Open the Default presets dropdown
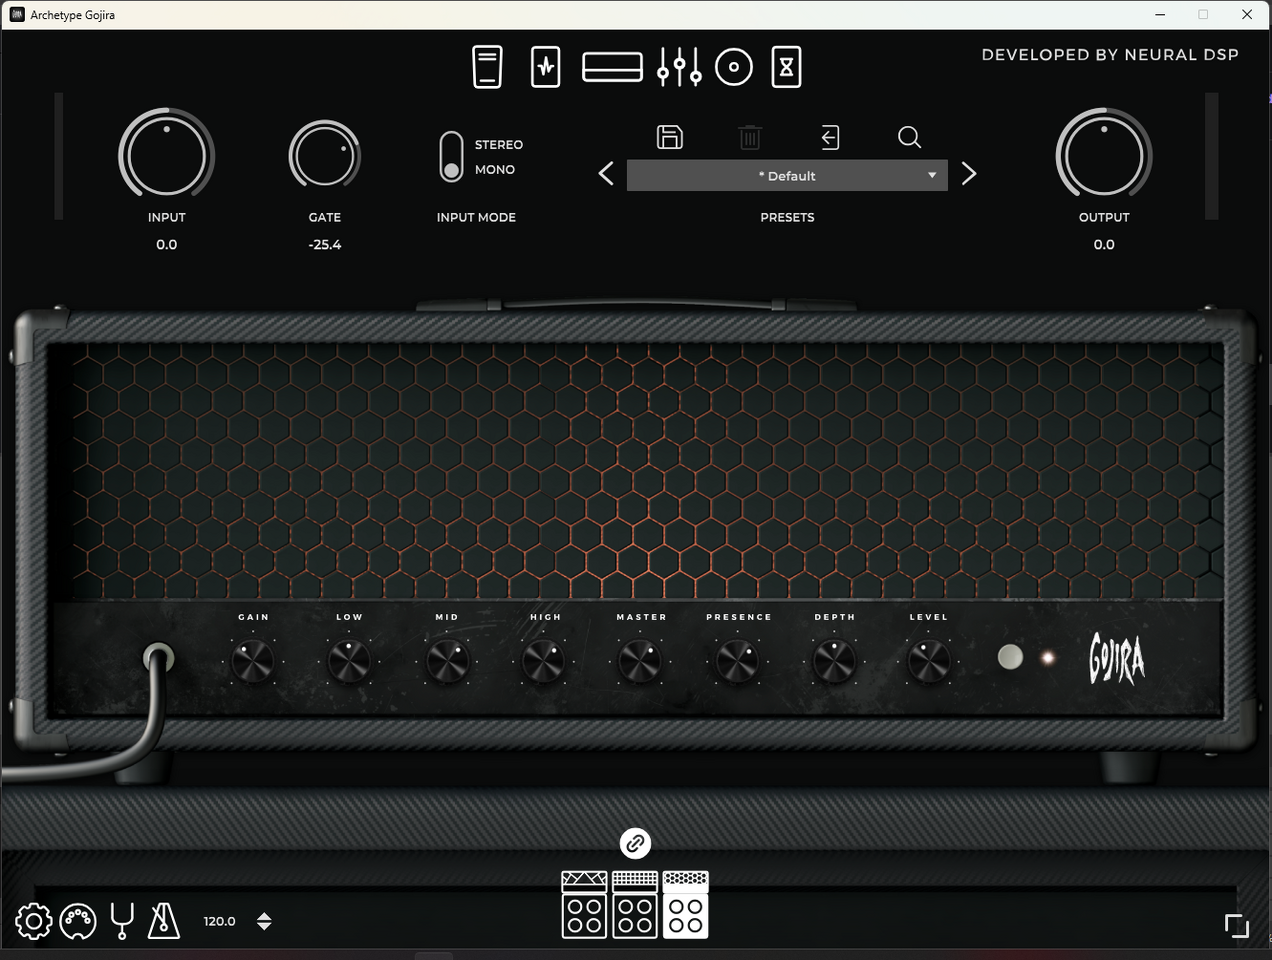The width and height of the screenshot is (1272, 960). click(787, 175)
